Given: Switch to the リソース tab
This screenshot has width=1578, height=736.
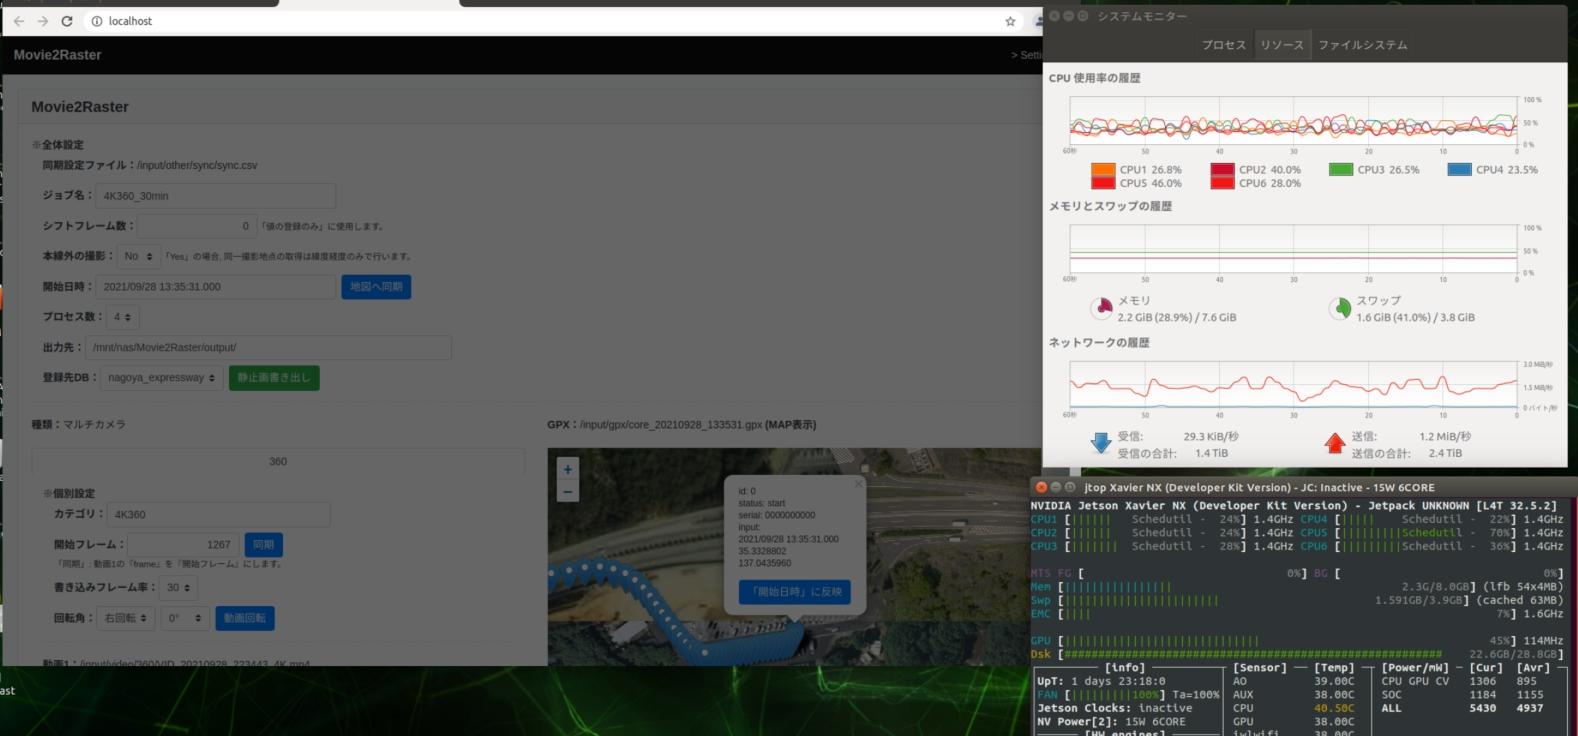Looking at the screenshot, I should coord(1282,45).
